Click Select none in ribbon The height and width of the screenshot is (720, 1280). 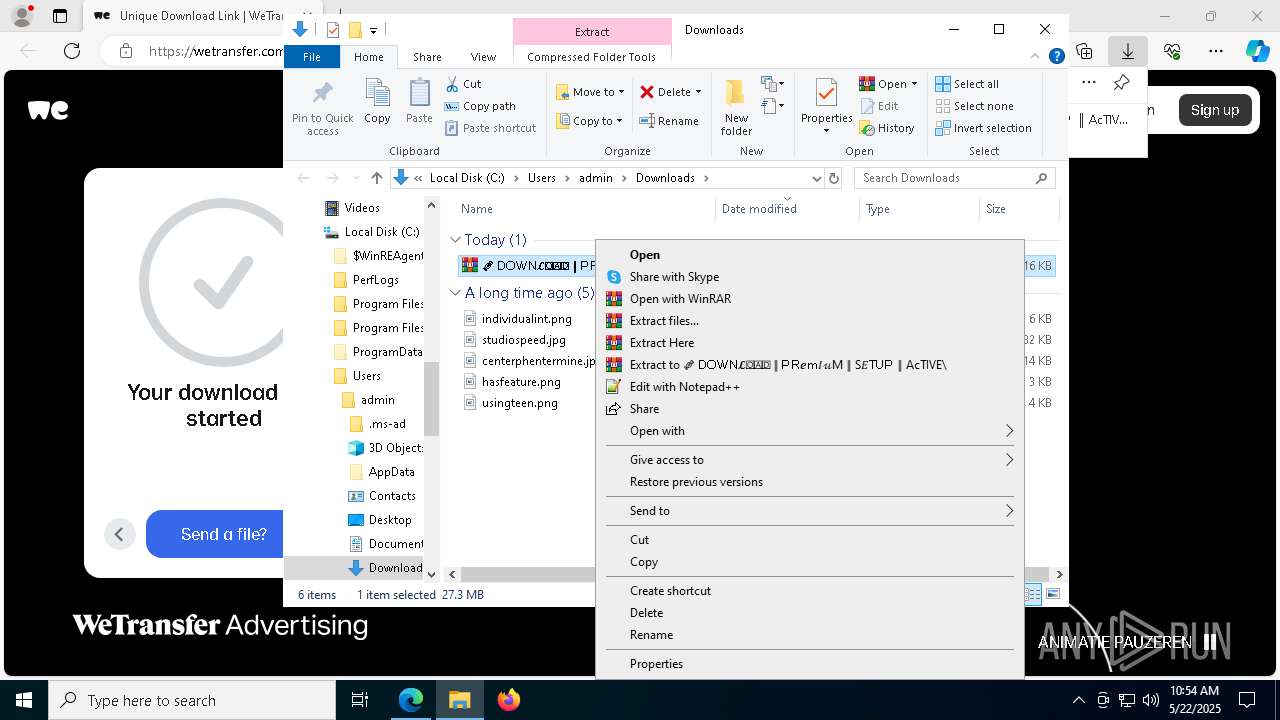974,106
